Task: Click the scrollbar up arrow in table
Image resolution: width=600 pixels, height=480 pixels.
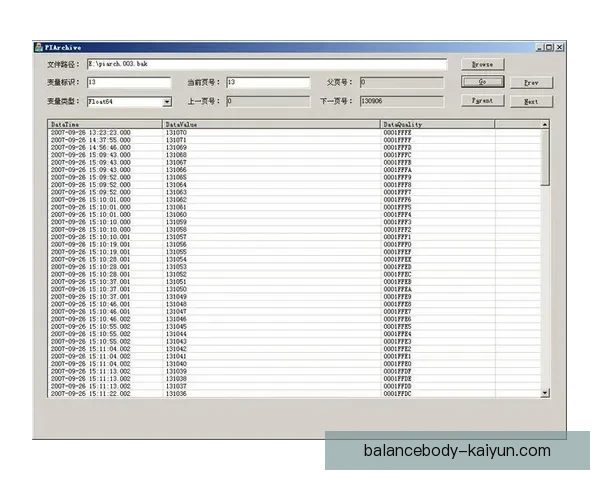Action: [x=545, y=124]
